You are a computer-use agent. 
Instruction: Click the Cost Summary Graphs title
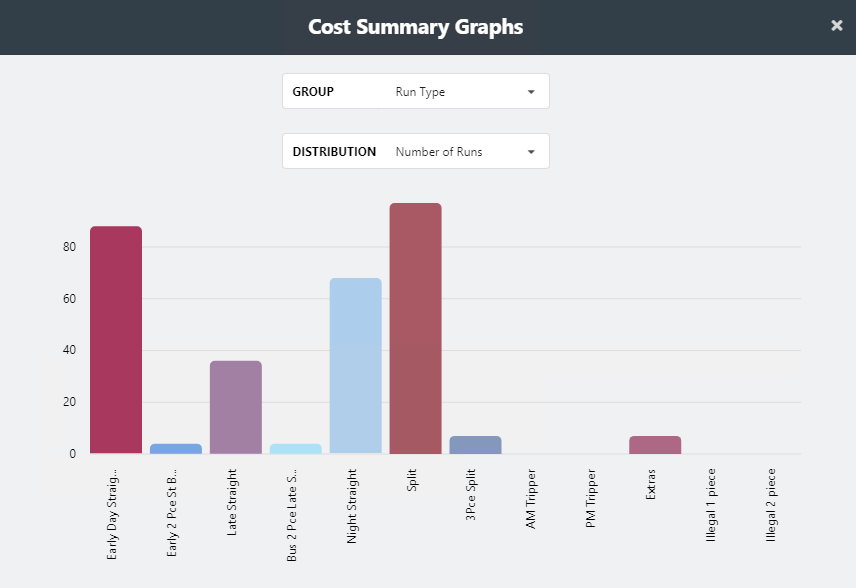[415, 27]
